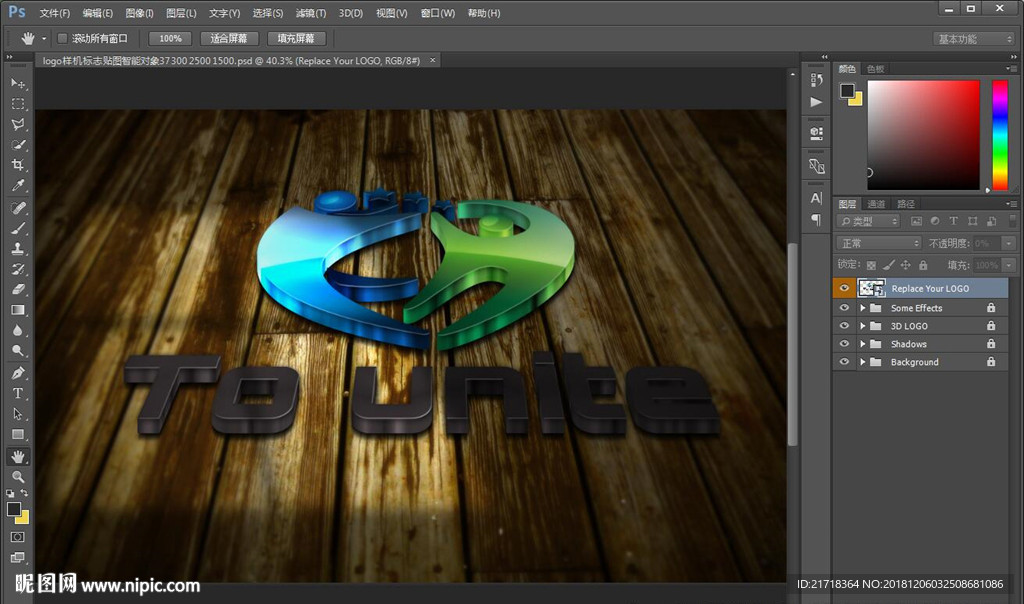
Task: Select the History Brush tool
Action: pyautogui.click(x=18, y=268)
